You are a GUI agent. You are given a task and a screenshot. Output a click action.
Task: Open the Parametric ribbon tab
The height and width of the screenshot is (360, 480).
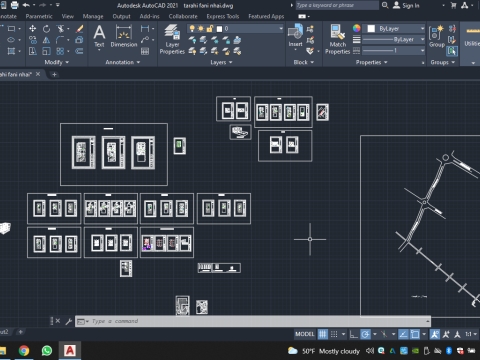point(39,16)
